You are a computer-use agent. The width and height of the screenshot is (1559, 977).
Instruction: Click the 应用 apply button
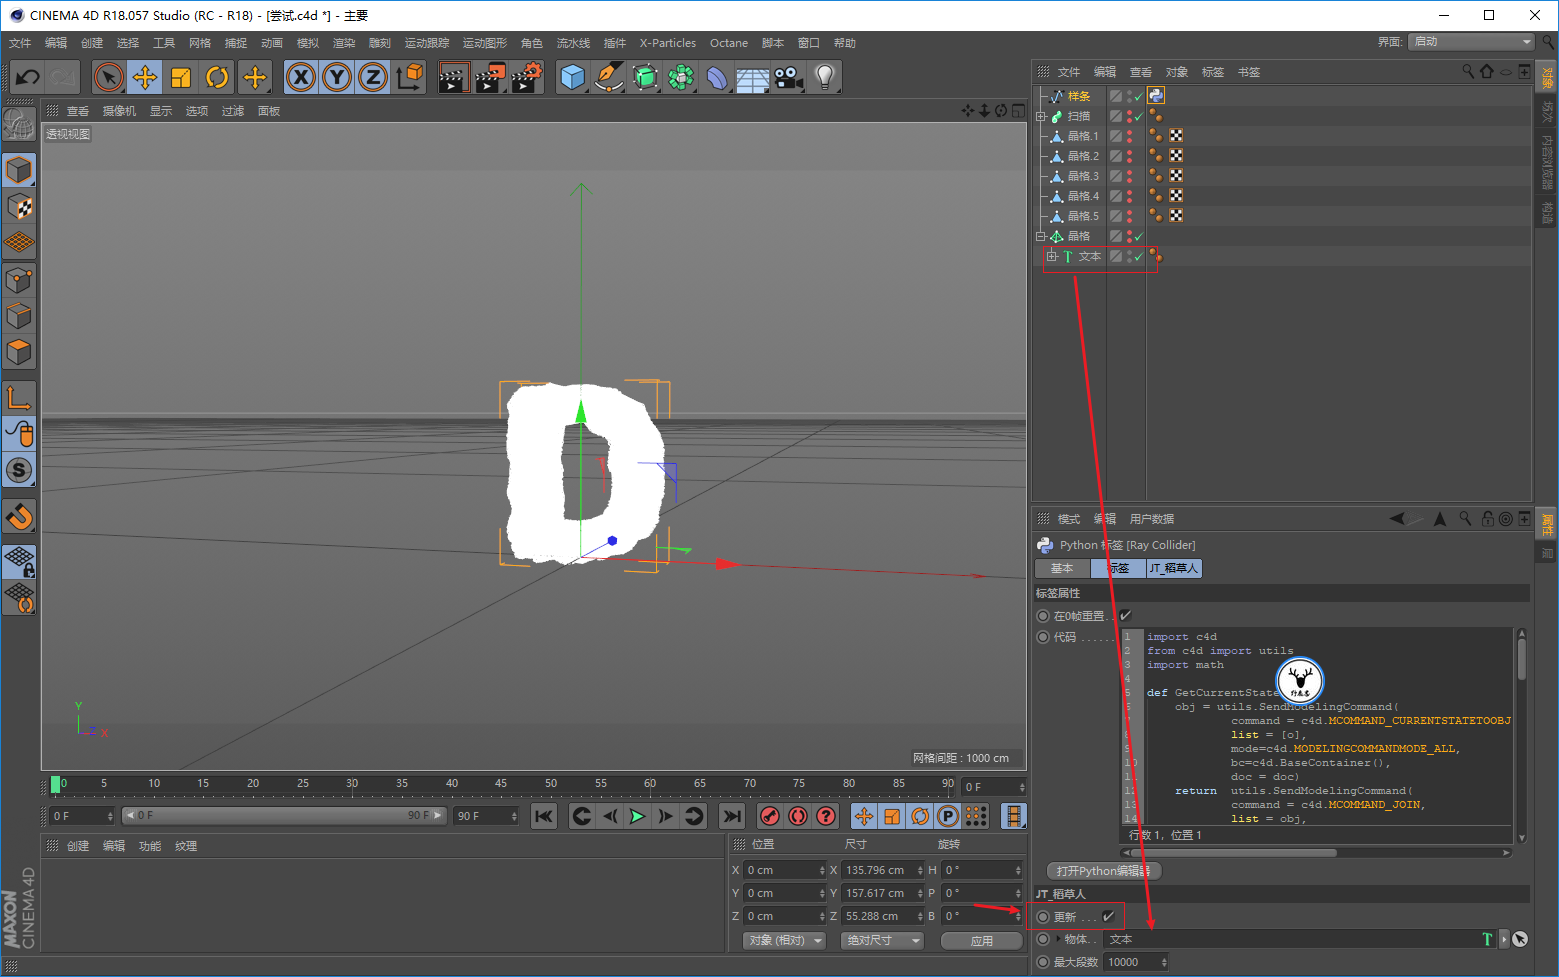[x=982, y=940]
